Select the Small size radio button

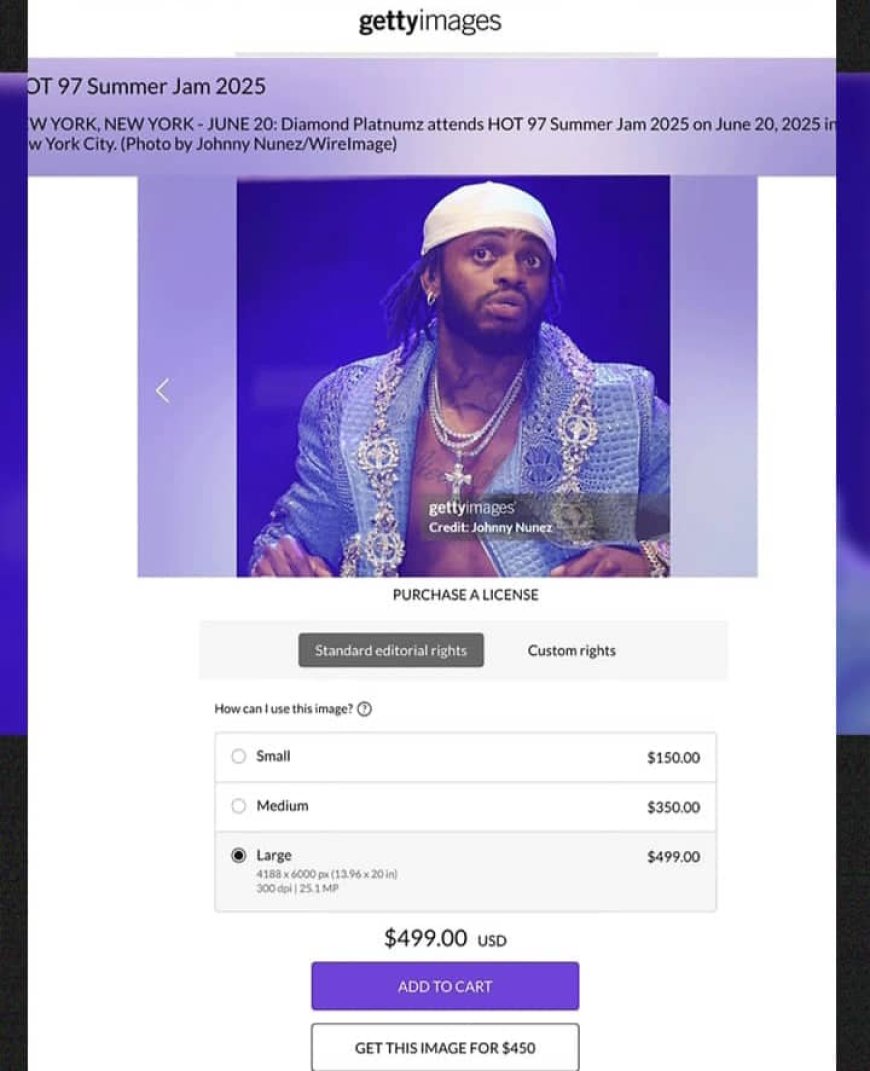click(x=238, y=756)
